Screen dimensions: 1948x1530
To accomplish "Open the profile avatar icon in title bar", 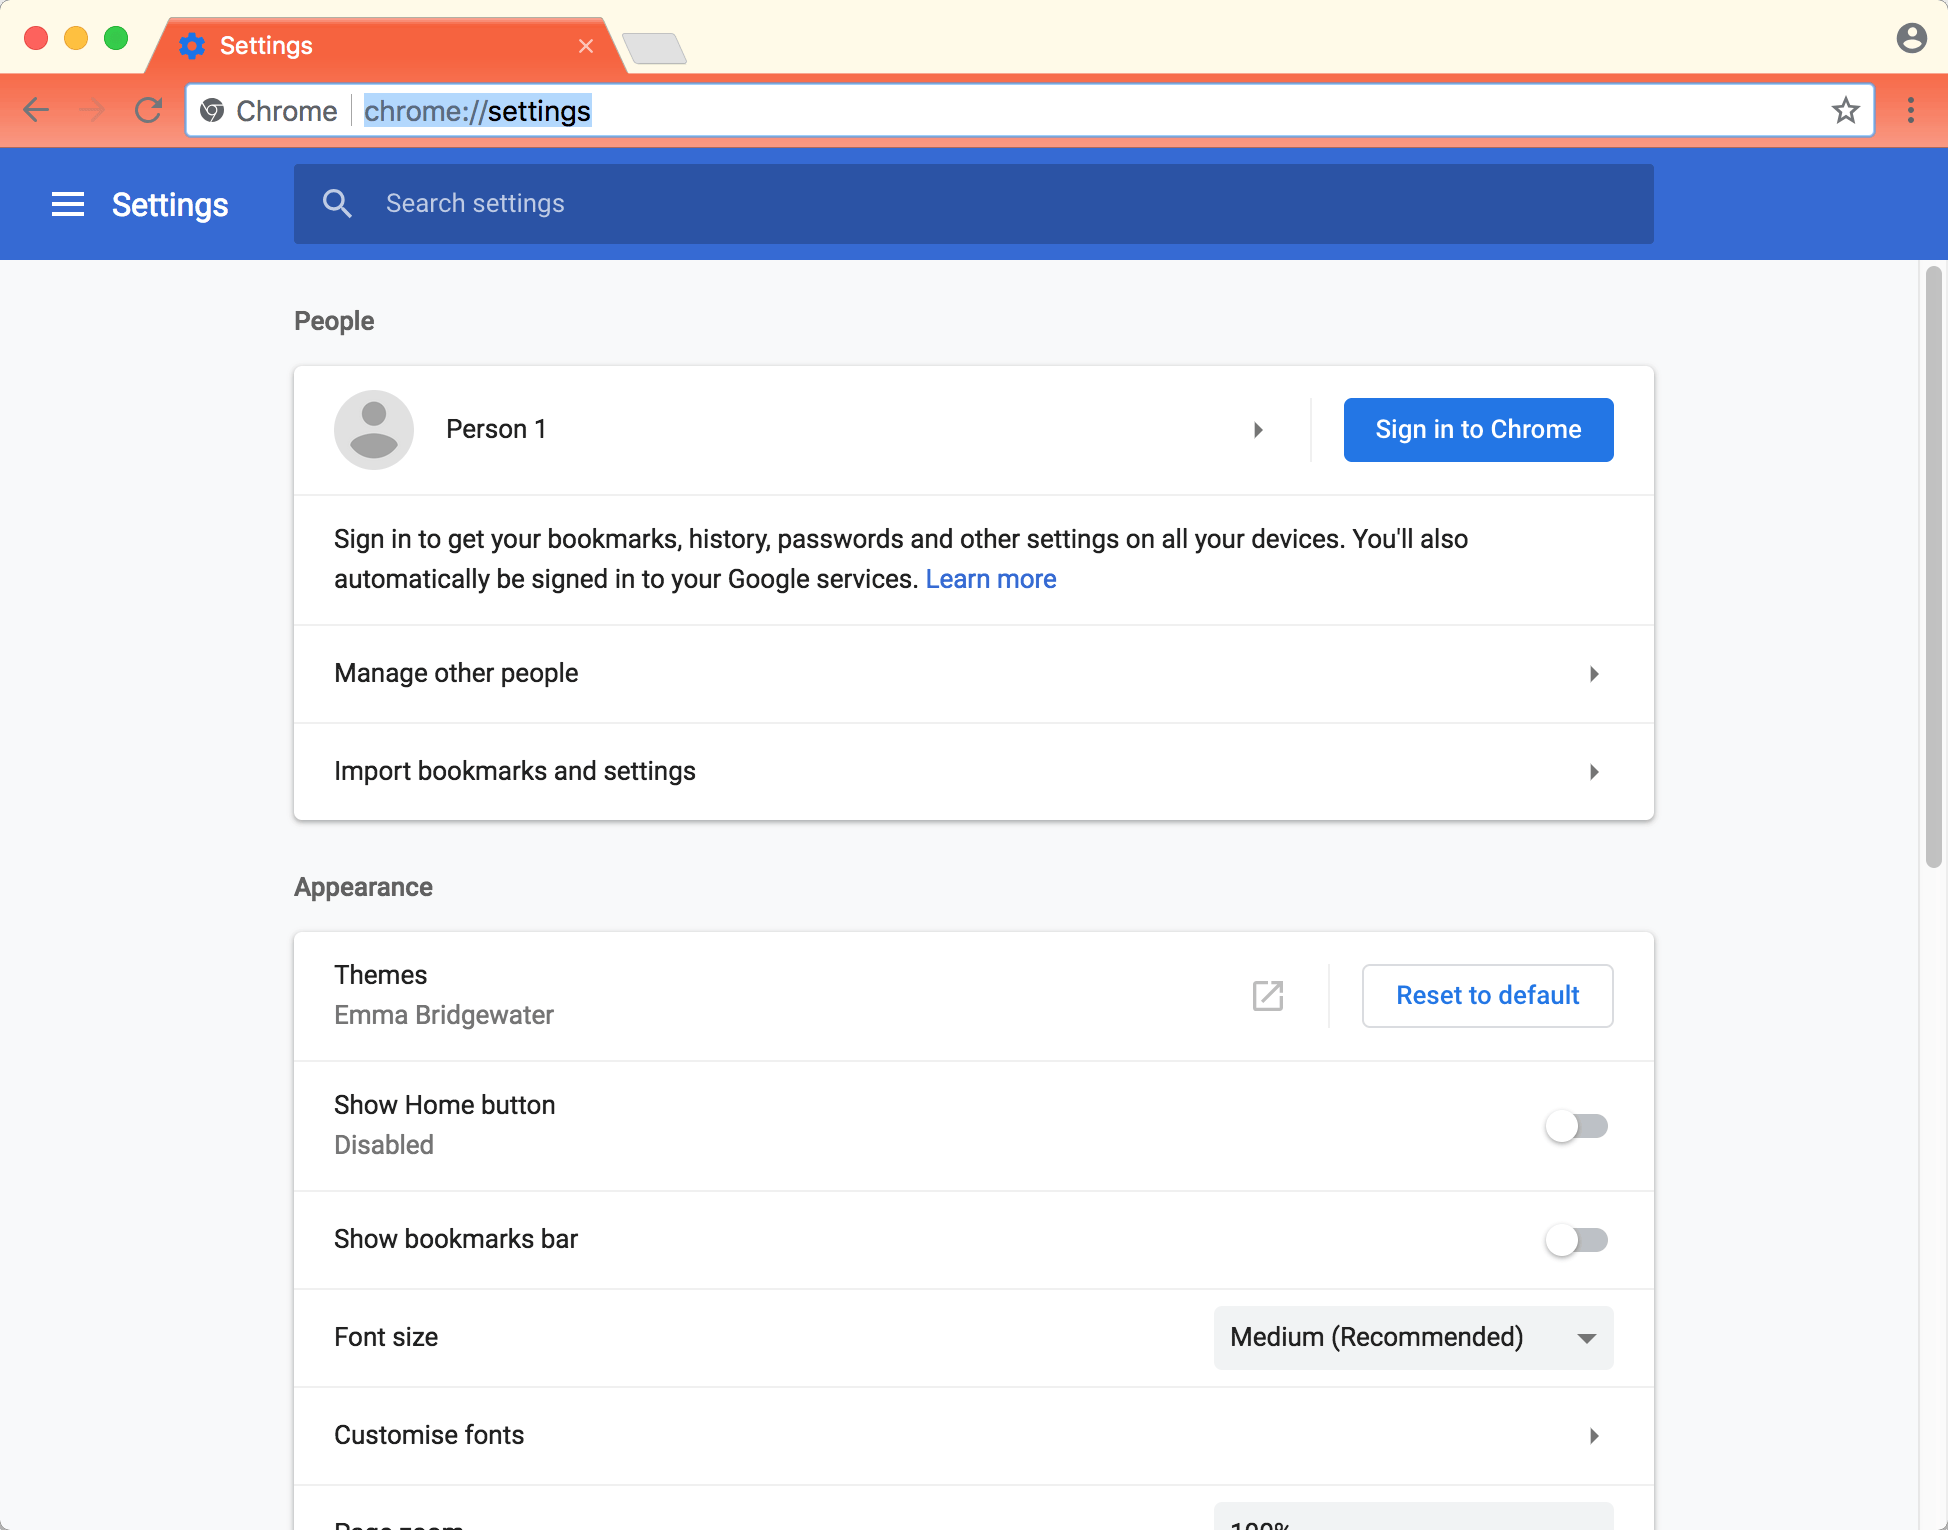I will [1911, 38].
